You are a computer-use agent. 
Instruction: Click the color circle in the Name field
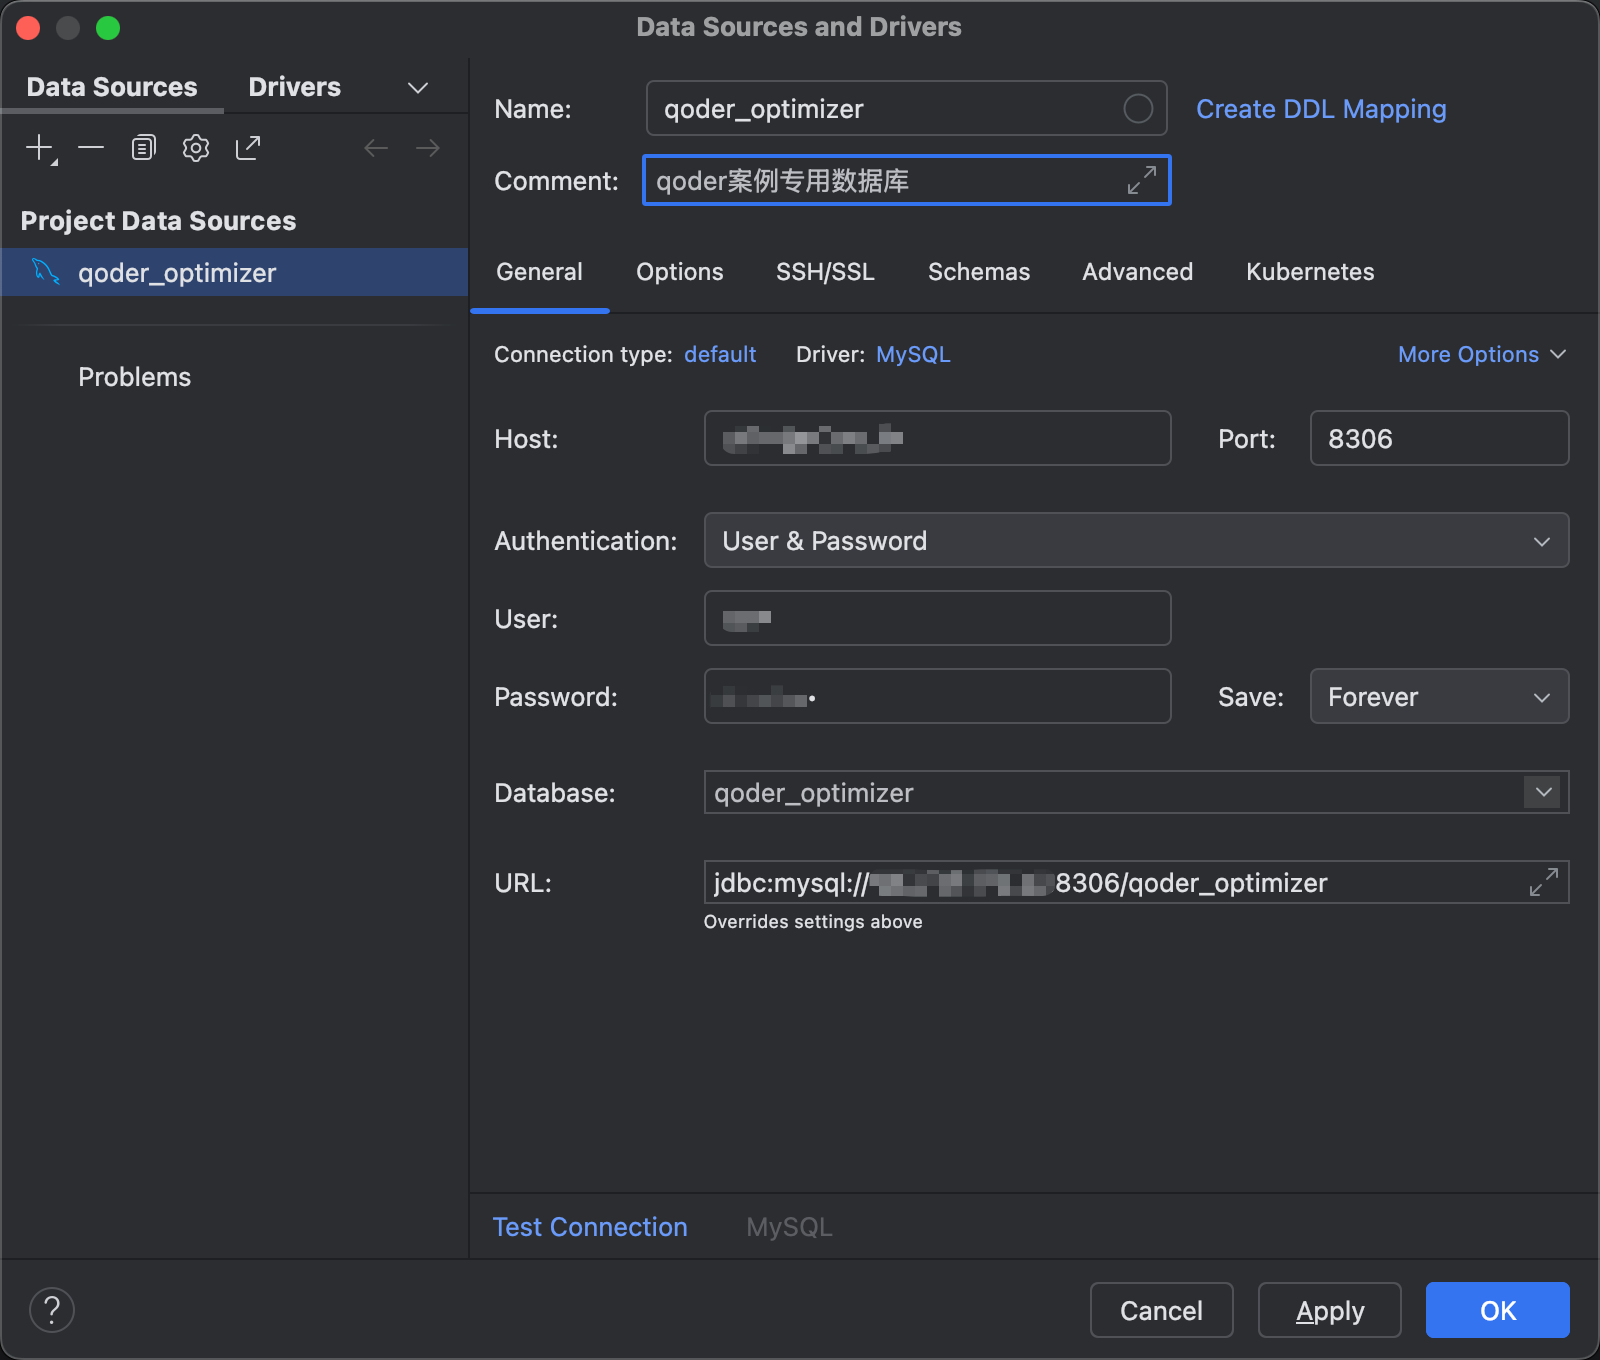1138,109
